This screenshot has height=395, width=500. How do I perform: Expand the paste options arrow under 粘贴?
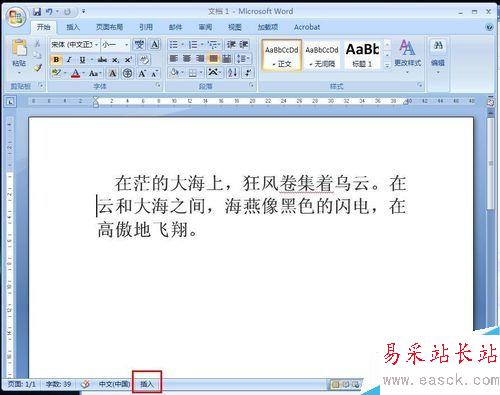tap(19, 73)
